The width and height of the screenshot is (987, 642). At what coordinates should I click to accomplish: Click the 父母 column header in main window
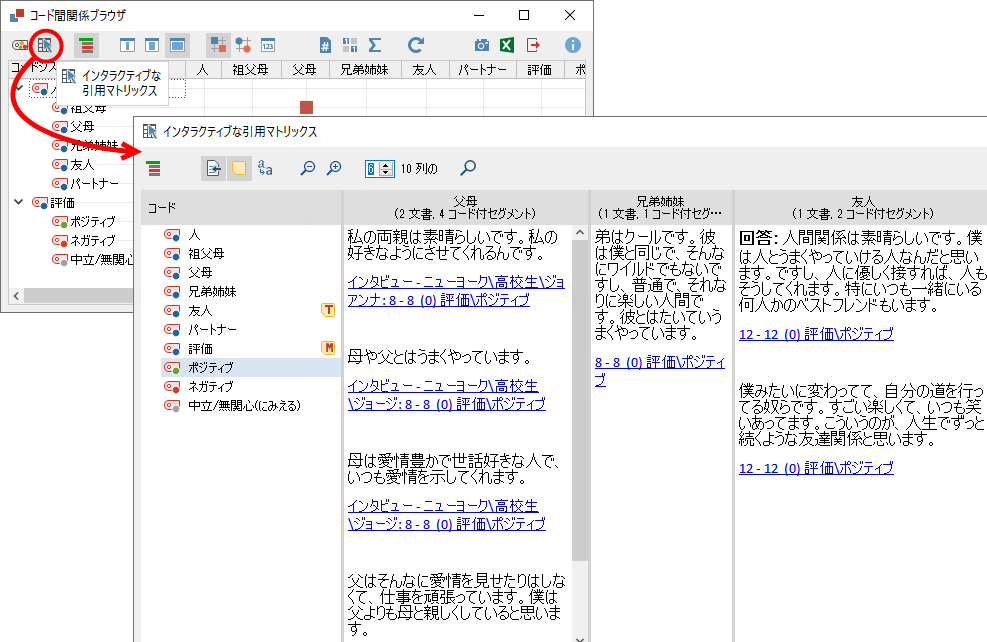(x=305, y=69)
